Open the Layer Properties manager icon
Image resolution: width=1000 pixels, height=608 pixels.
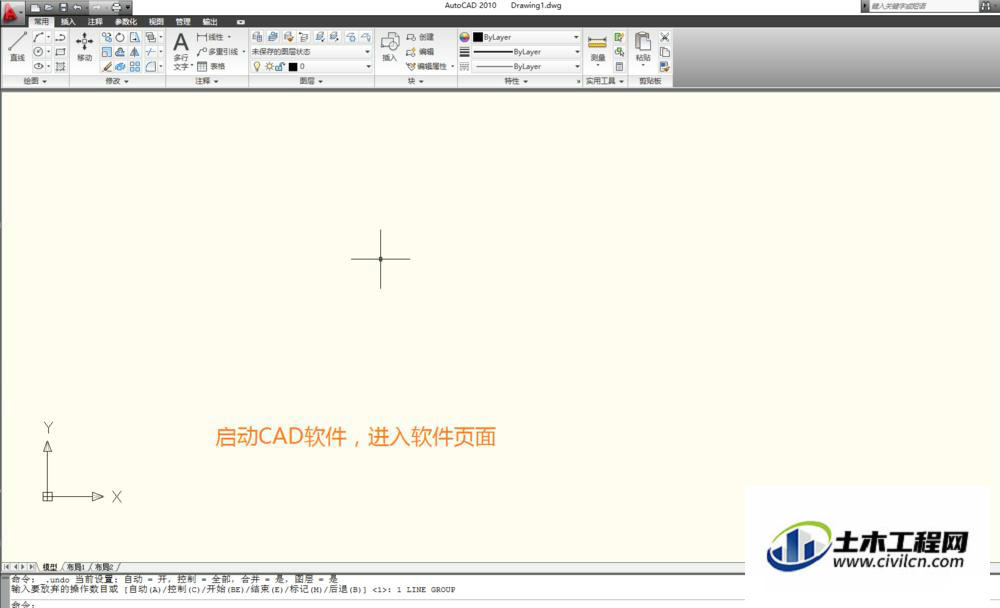point(257,37)
